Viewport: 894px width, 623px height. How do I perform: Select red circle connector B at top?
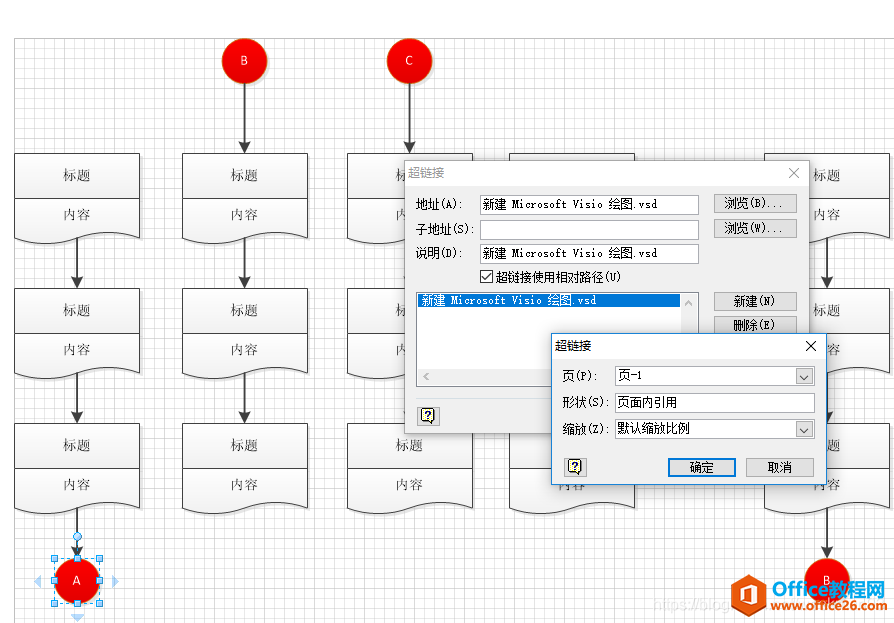[x=244, y=61]
